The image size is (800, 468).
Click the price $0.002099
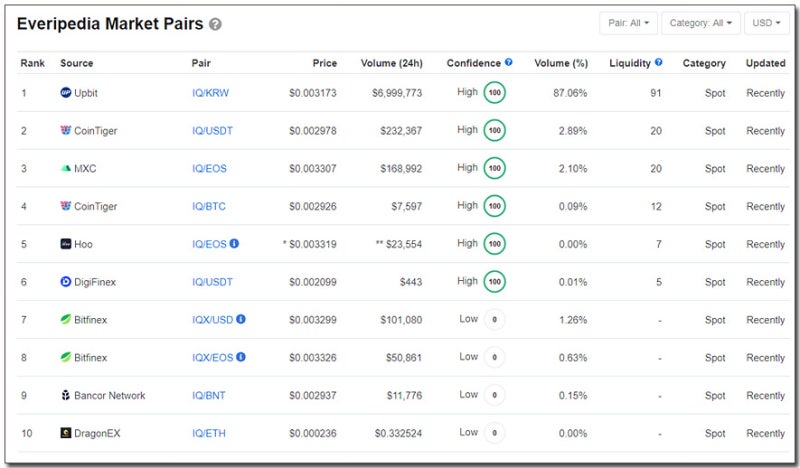pos(313,282)
